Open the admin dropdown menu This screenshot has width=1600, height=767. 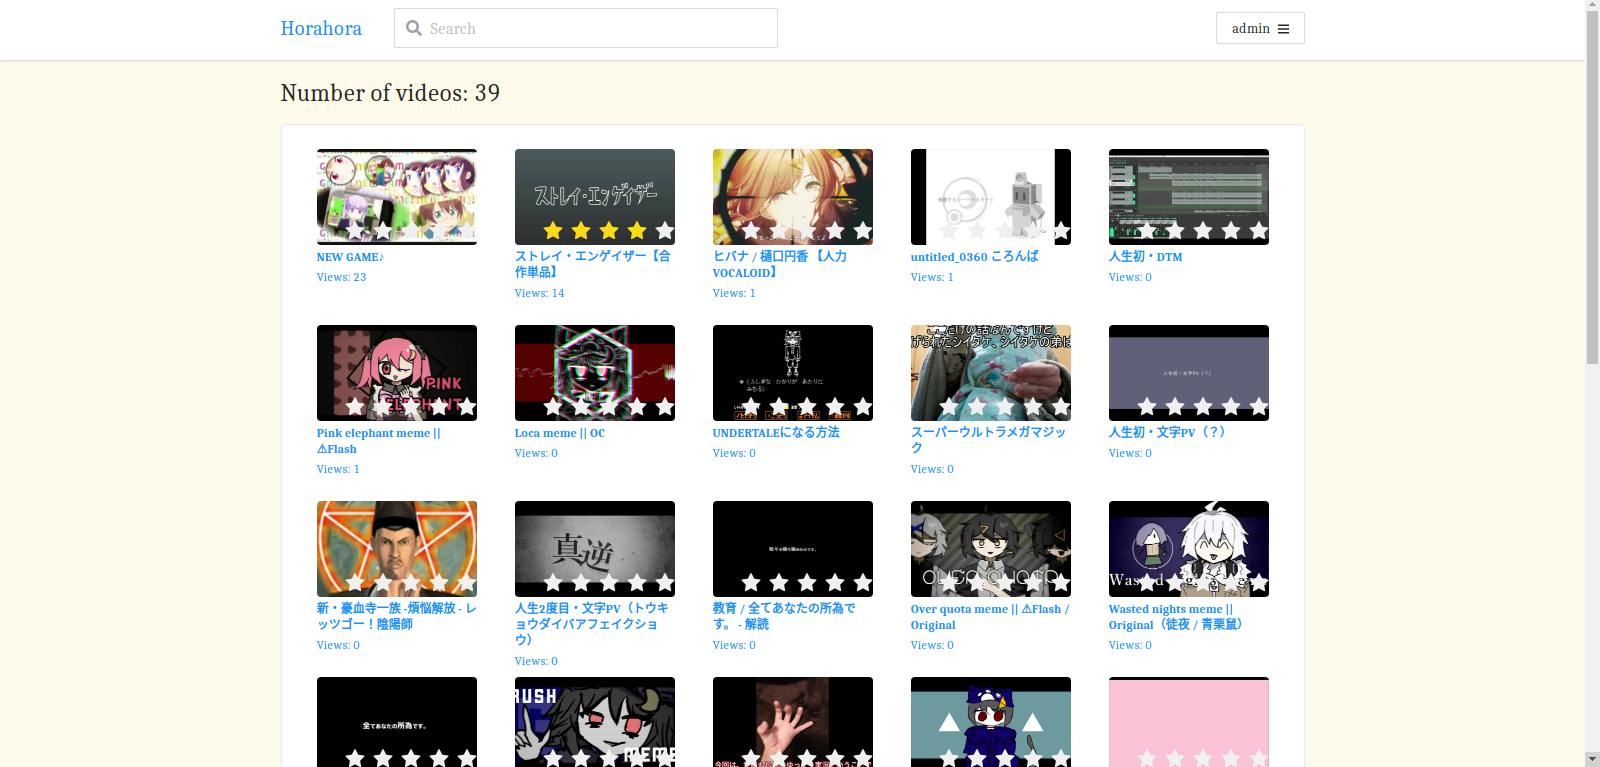click(x=1260, y=28)
